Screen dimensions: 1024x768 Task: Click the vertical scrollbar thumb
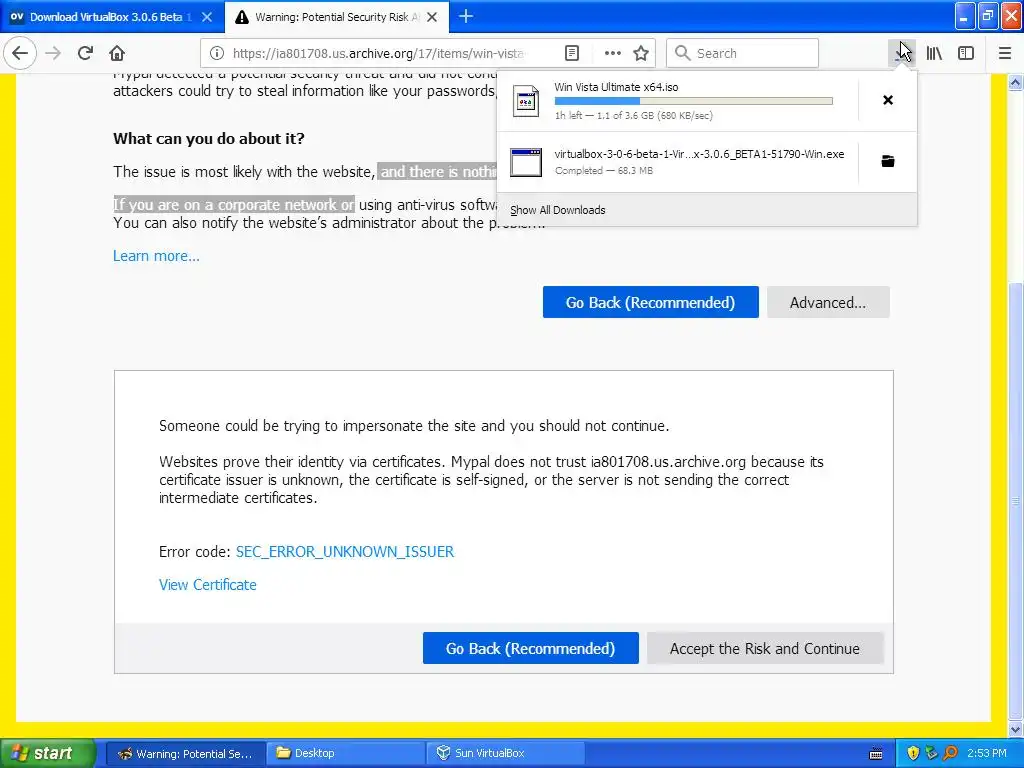1016,501
